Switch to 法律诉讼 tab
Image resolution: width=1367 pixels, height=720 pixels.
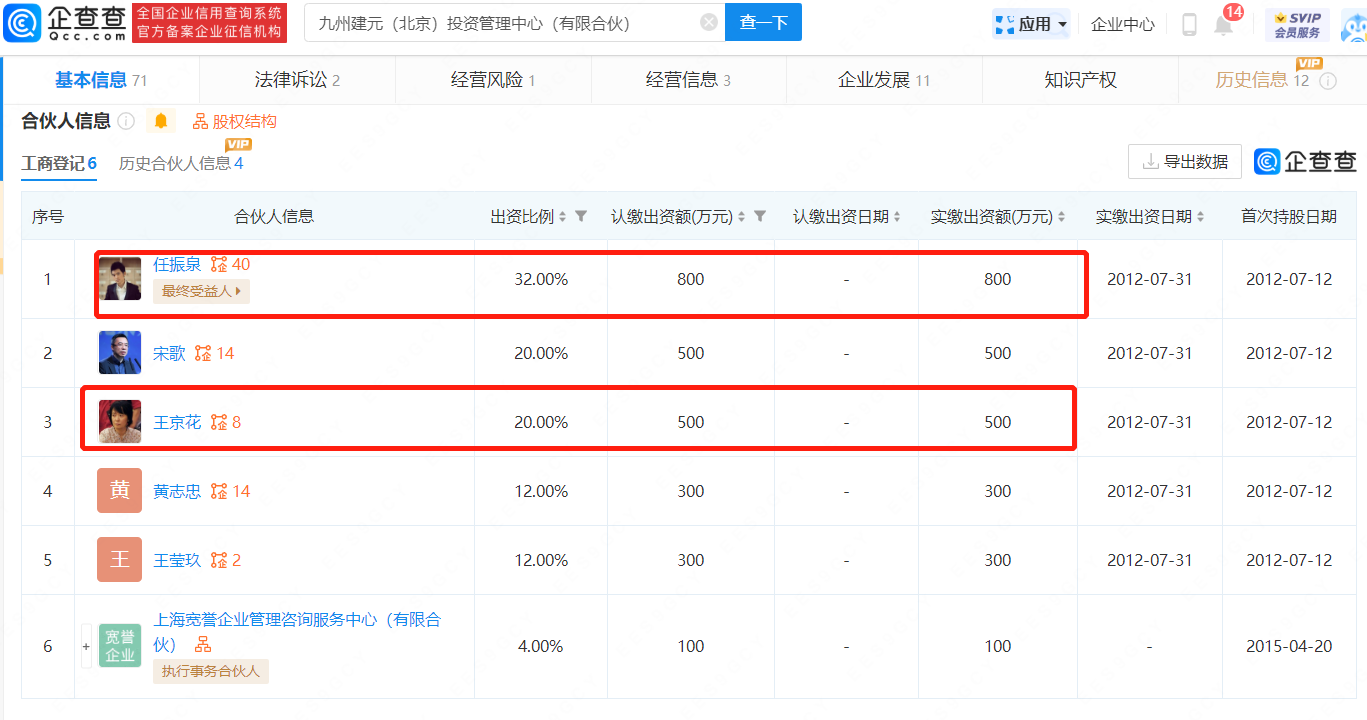click(297, 80)
